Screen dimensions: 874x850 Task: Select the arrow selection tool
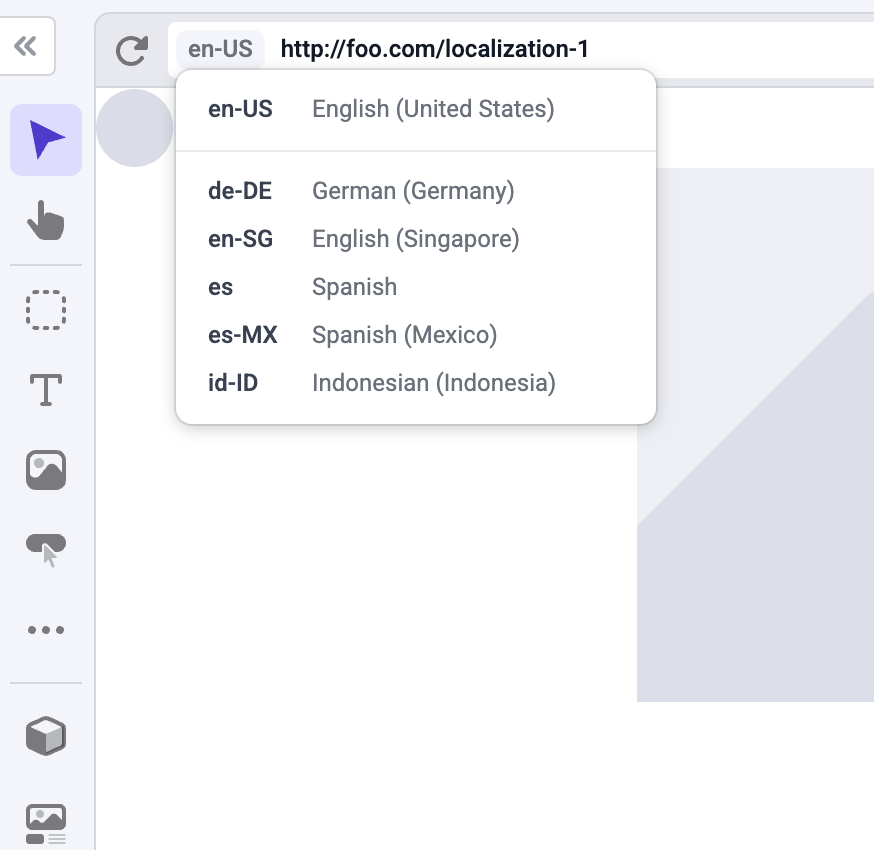45,140
